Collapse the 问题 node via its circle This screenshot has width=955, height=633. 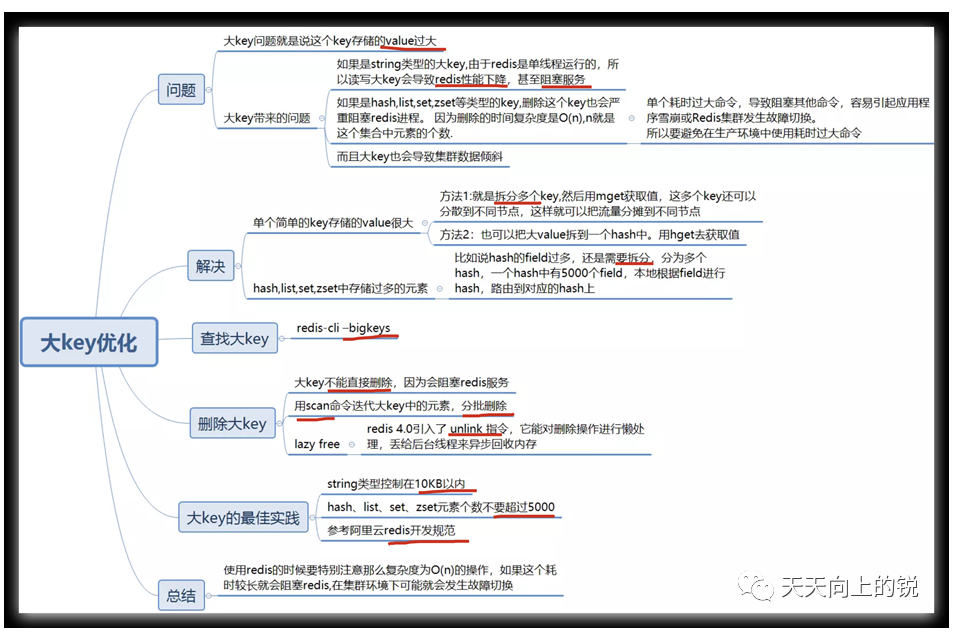tap(209, 90)
